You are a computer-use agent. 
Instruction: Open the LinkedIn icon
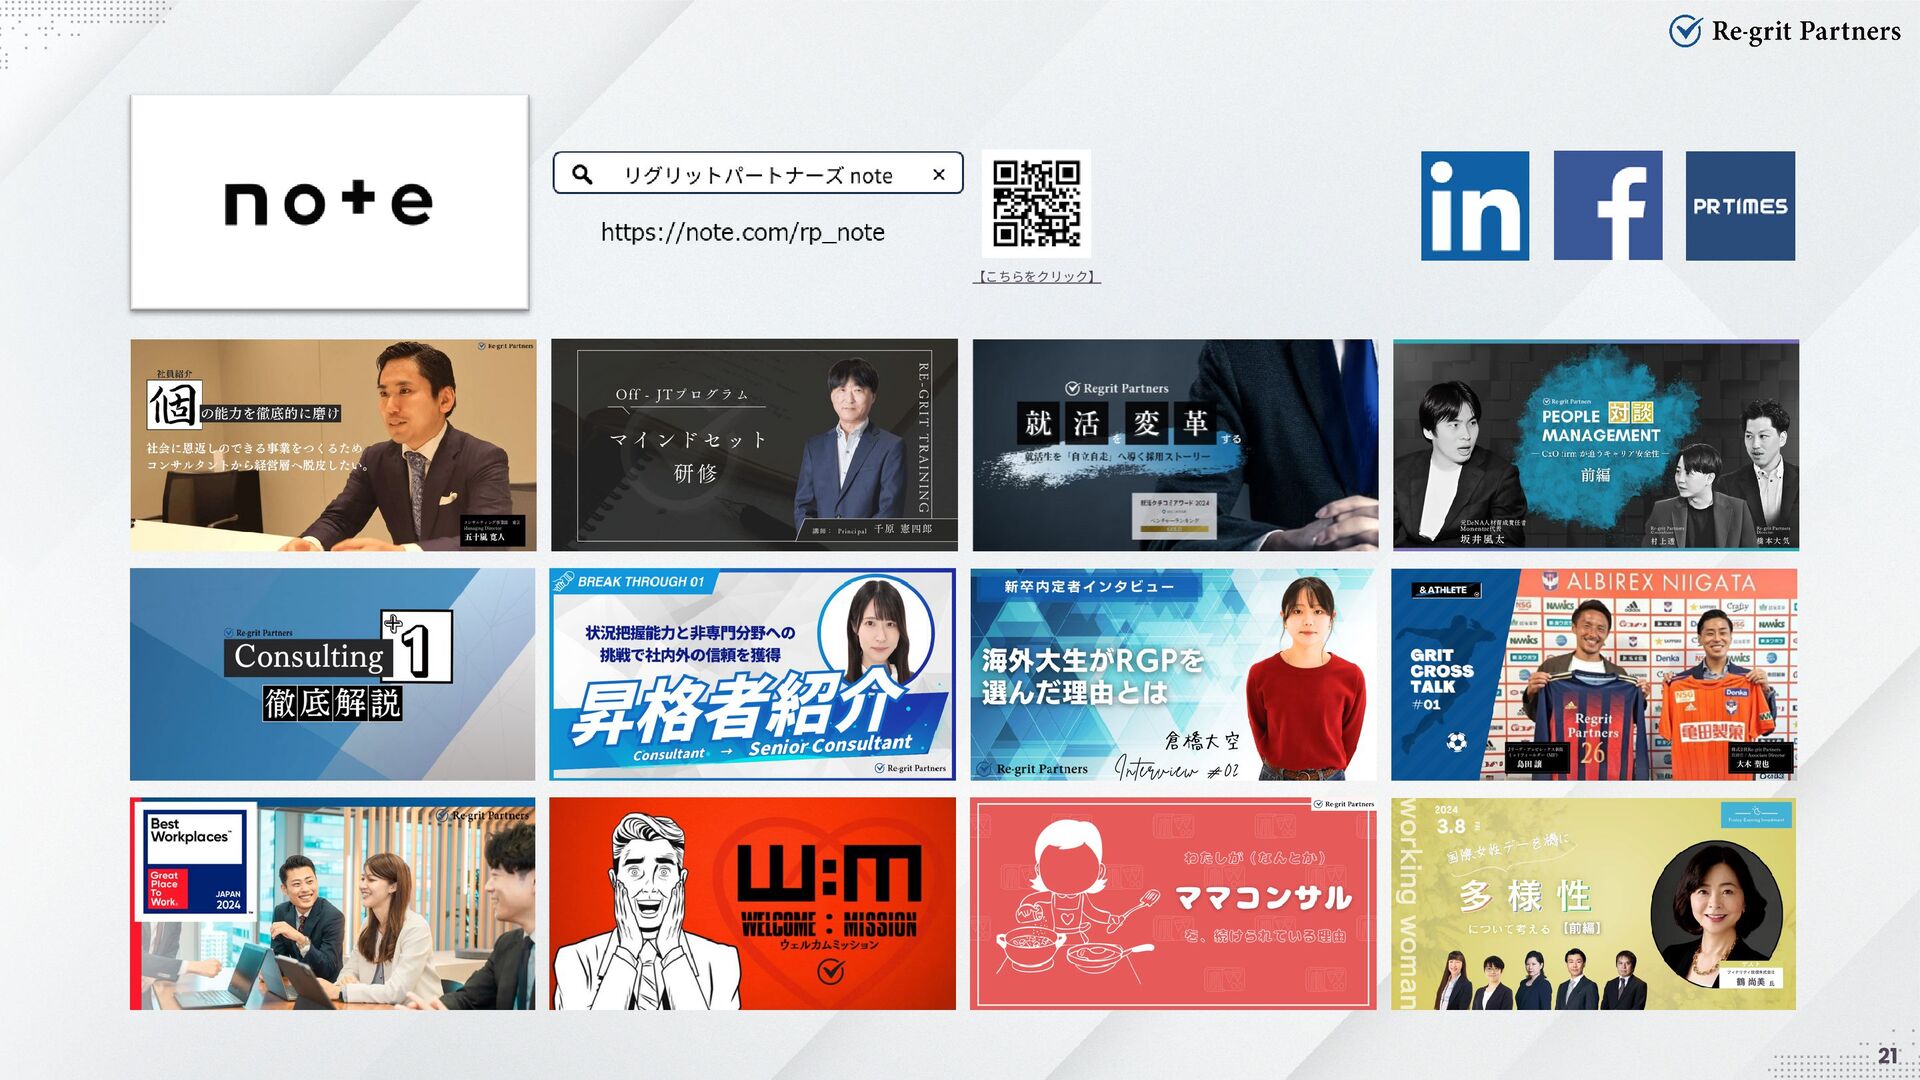(x=1475, y=206)
